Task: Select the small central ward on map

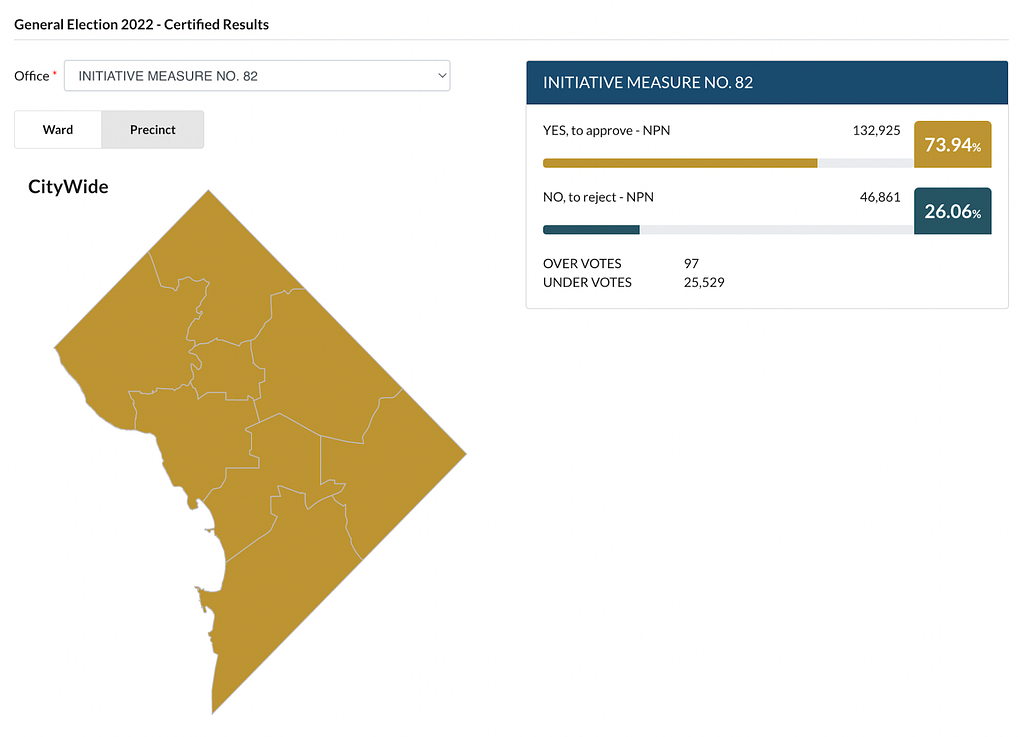Action: click(x=225, y=371)
